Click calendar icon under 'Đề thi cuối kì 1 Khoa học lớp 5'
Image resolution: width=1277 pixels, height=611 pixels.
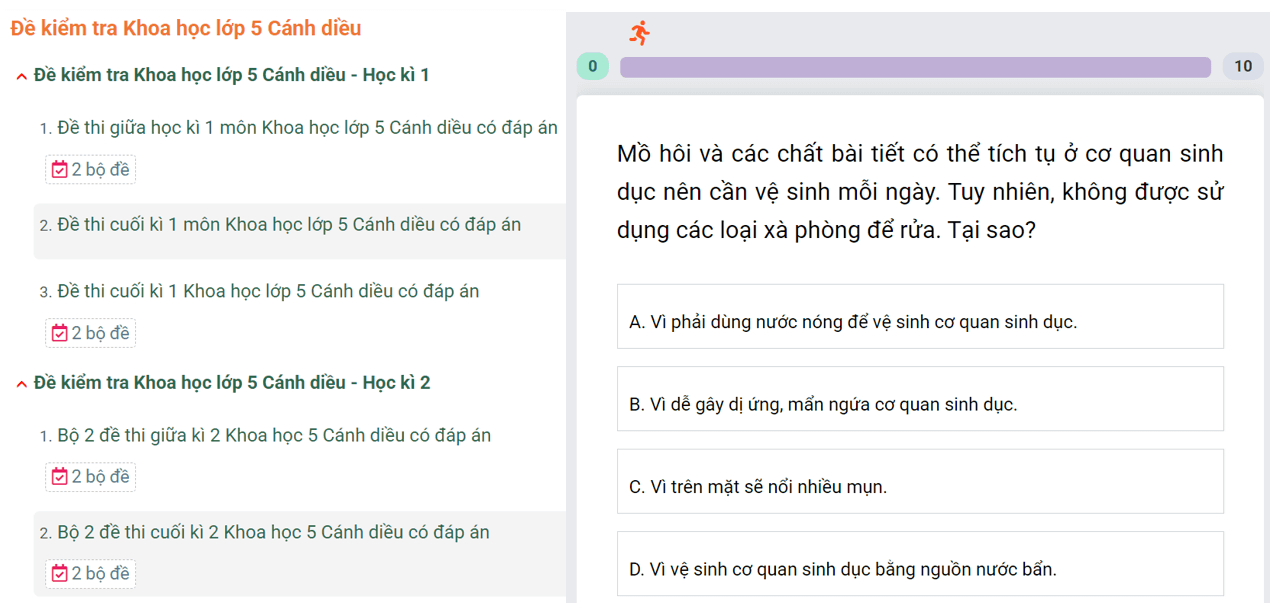pos(59,333)
